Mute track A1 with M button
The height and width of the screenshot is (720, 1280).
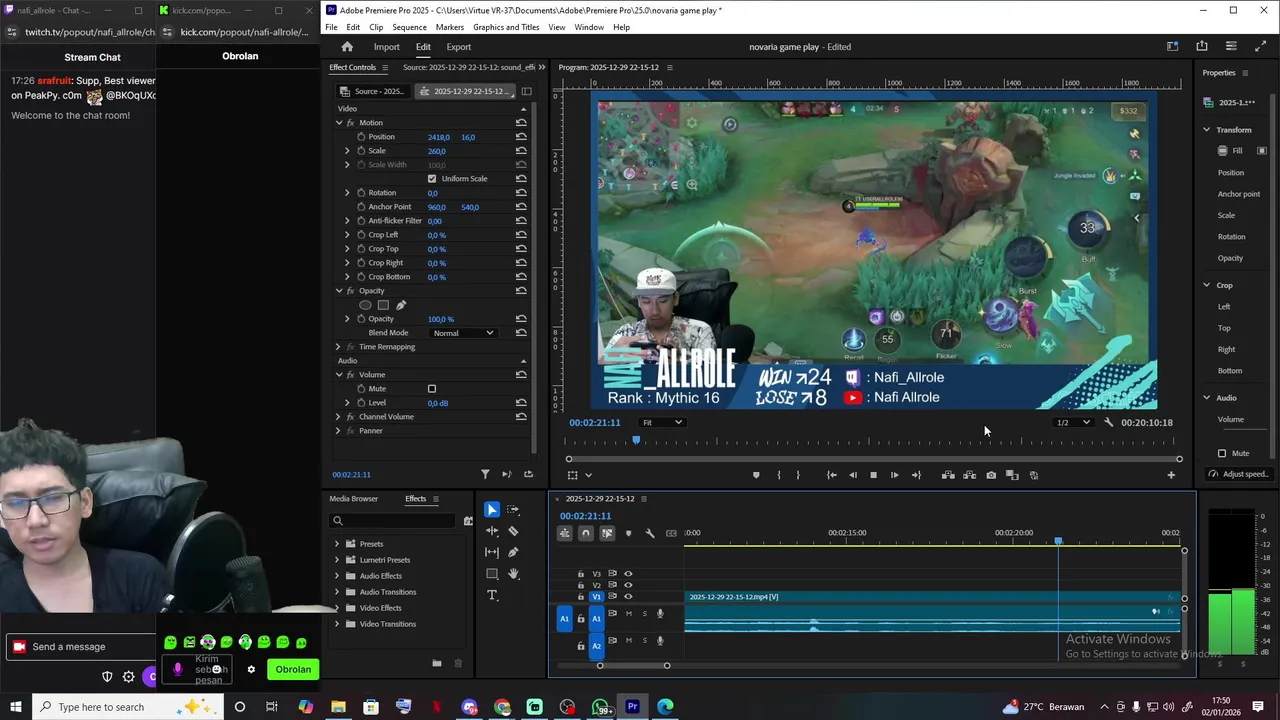point(628,614)
